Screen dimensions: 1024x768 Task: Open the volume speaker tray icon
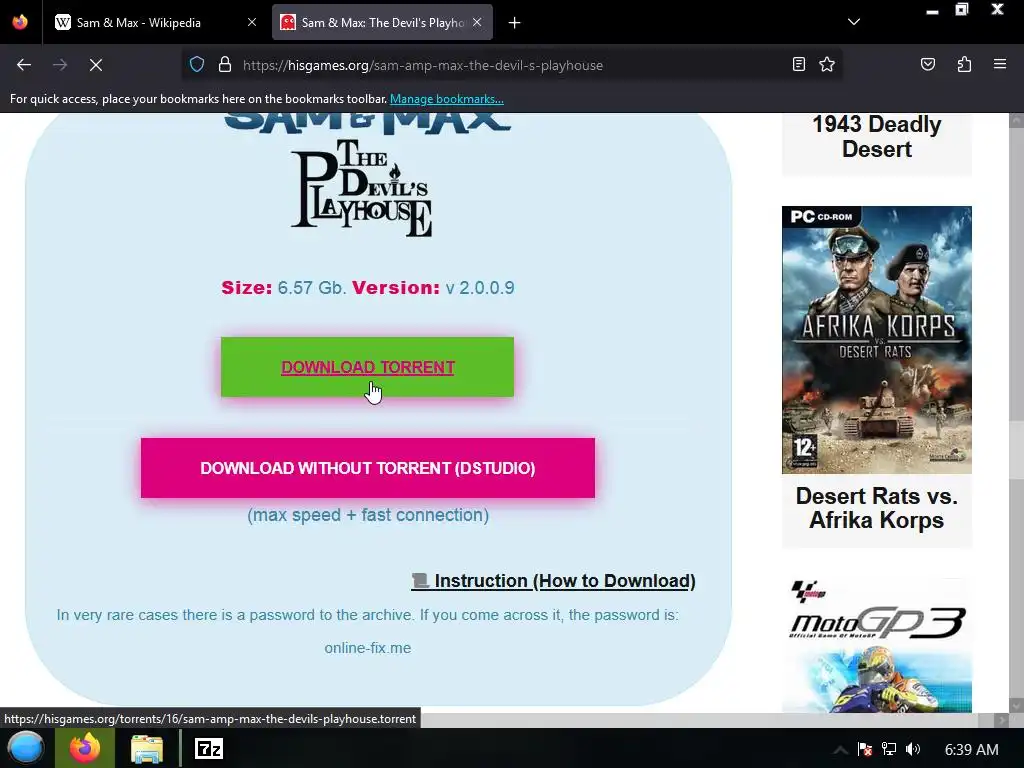[x=913, y=750]
